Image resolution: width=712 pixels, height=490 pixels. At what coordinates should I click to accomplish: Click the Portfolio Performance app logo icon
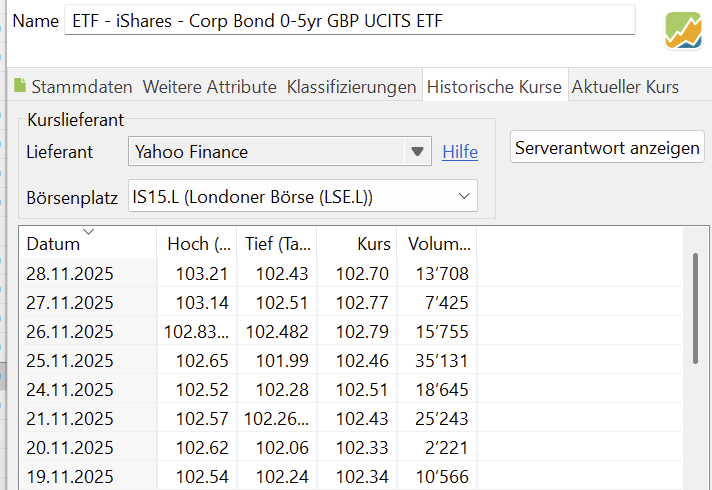683,30
